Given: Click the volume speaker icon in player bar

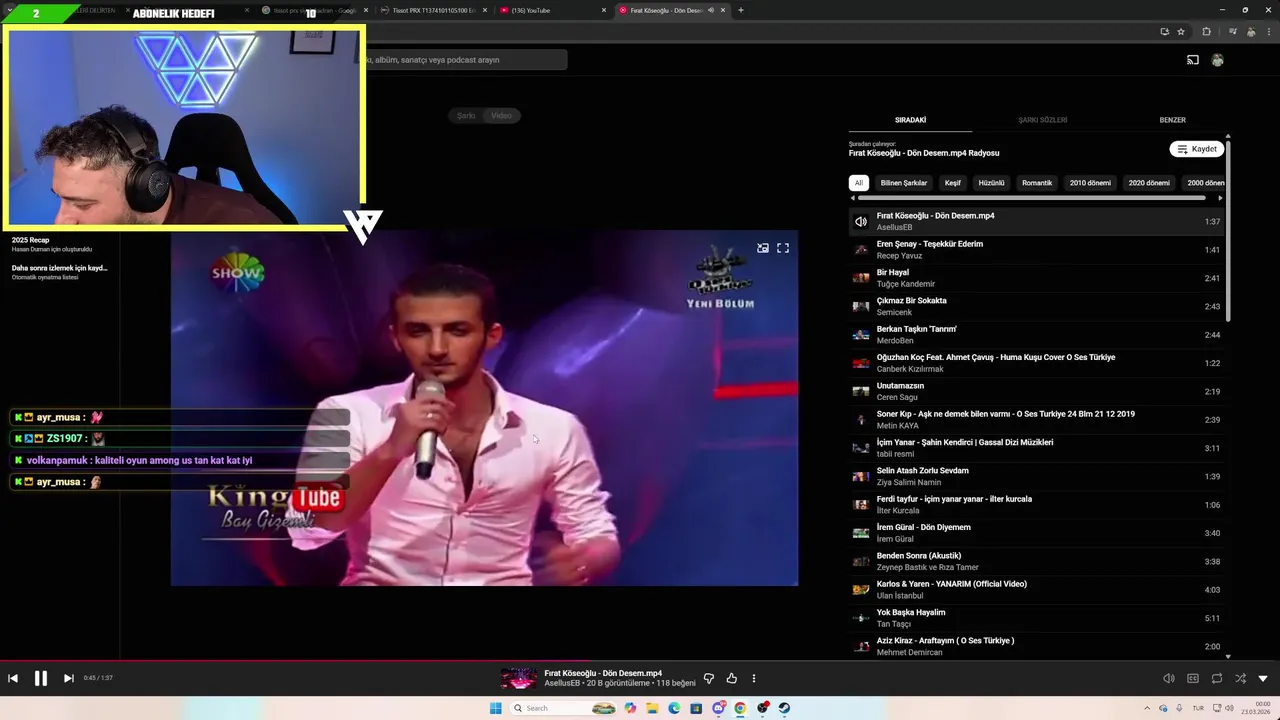Looking at the screenshot, I should pyautogui.click(x=1168, y=678).
